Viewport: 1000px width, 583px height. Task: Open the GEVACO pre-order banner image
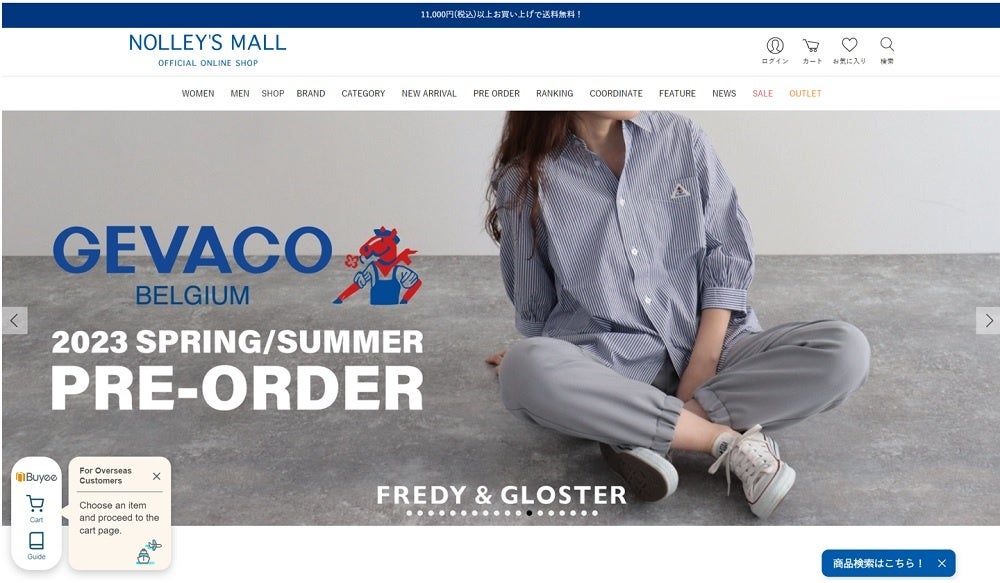coord(501,318)
